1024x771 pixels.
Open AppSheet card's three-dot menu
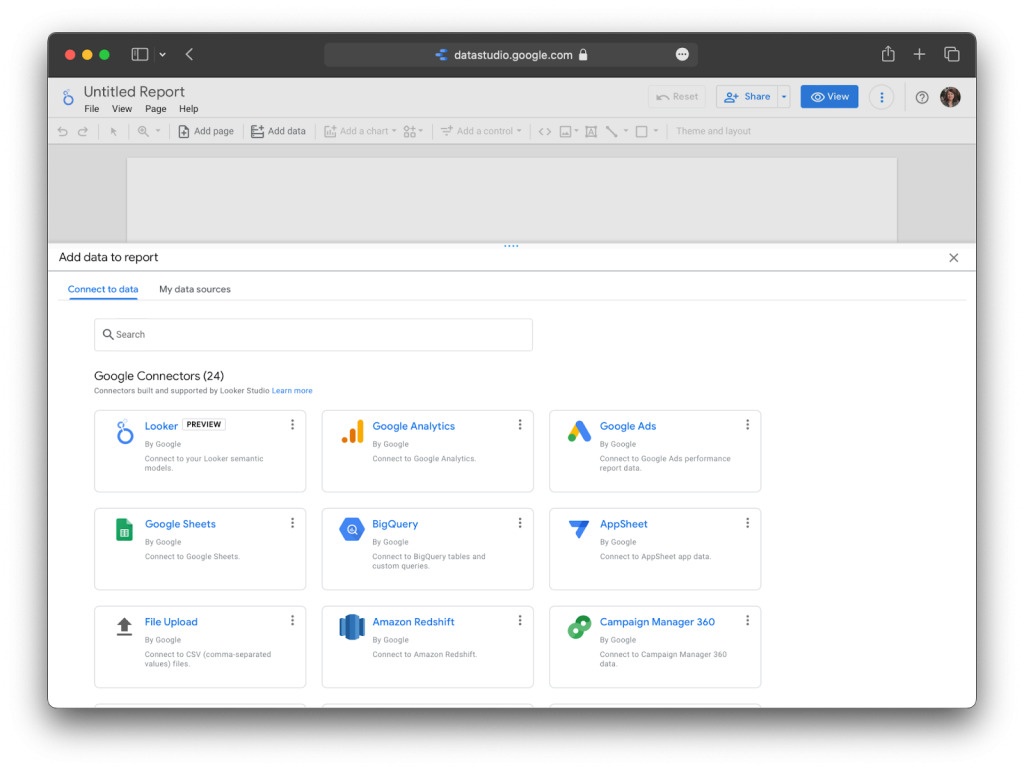tap(747, 523)
